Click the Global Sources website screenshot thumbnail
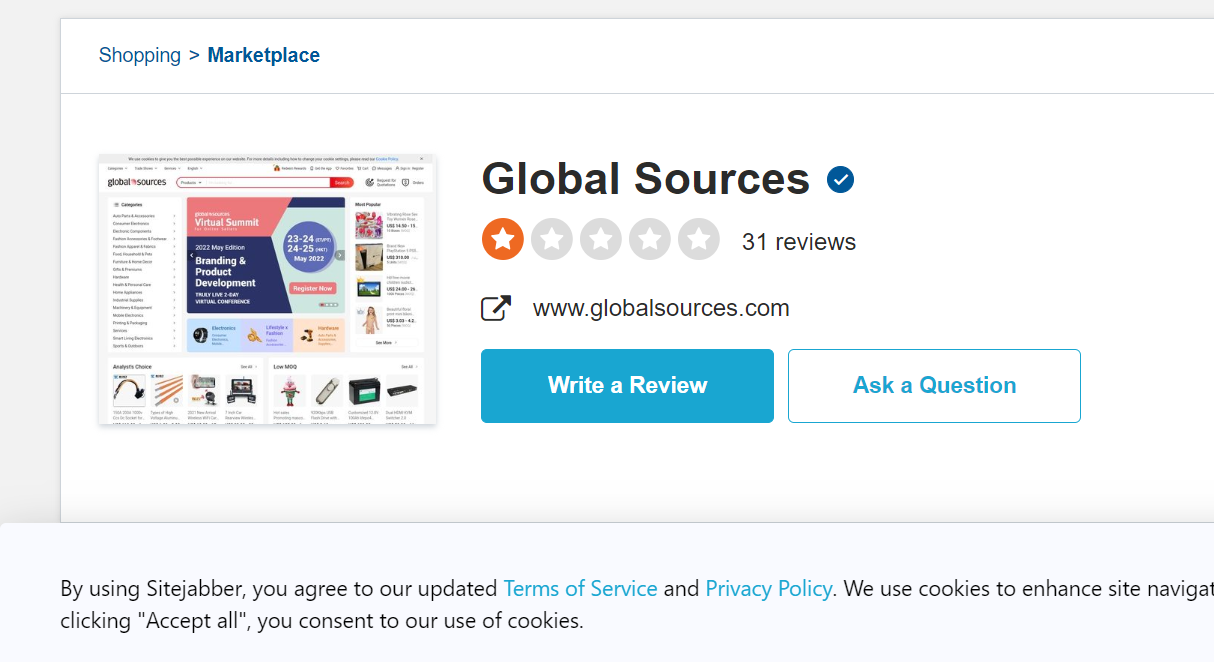The height and width of the screenshot is (662, 1214). 267,289
